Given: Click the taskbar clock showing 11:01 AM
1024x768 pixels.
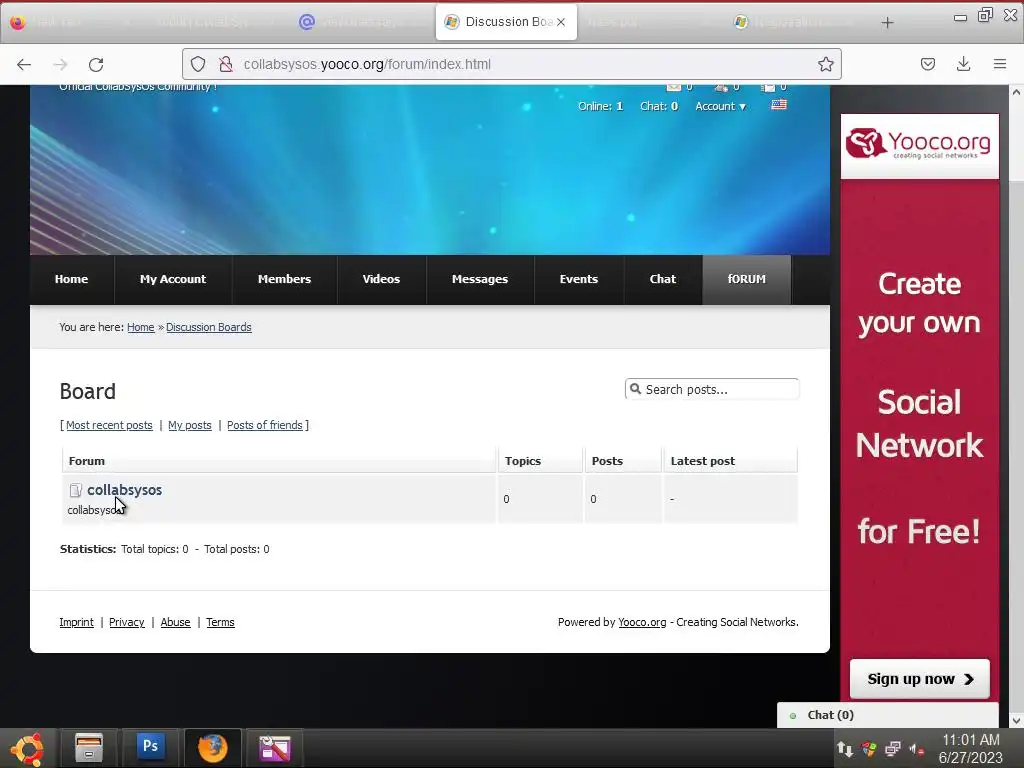Looking at the screenshot, I should coord(970,748).
